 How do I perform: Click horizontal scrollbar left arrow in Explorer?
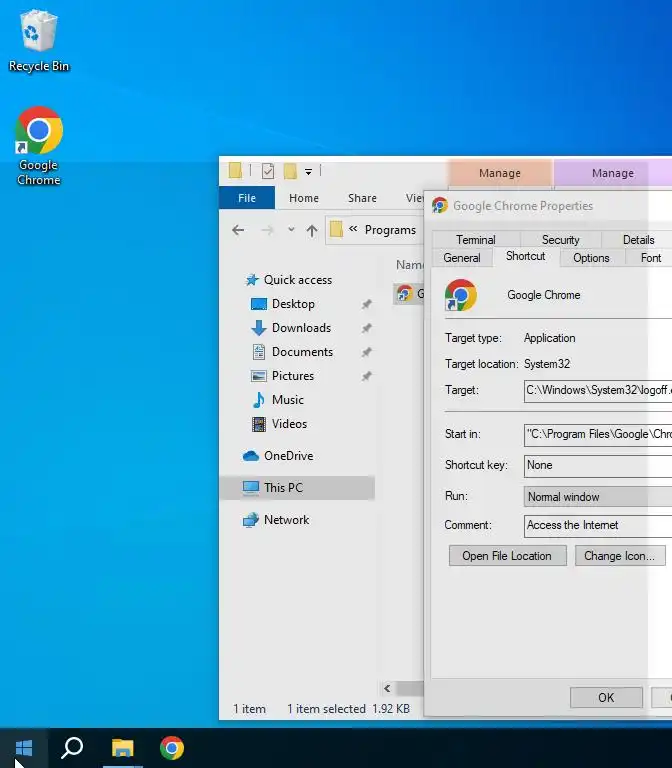(387, 688)
